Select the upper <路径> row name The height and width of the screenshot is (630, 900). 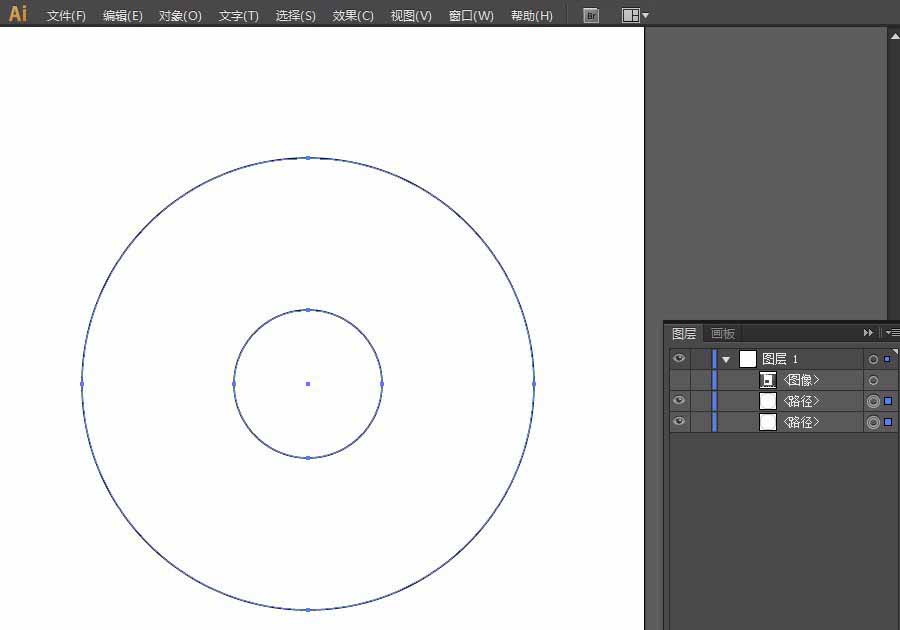coord(801,401)
